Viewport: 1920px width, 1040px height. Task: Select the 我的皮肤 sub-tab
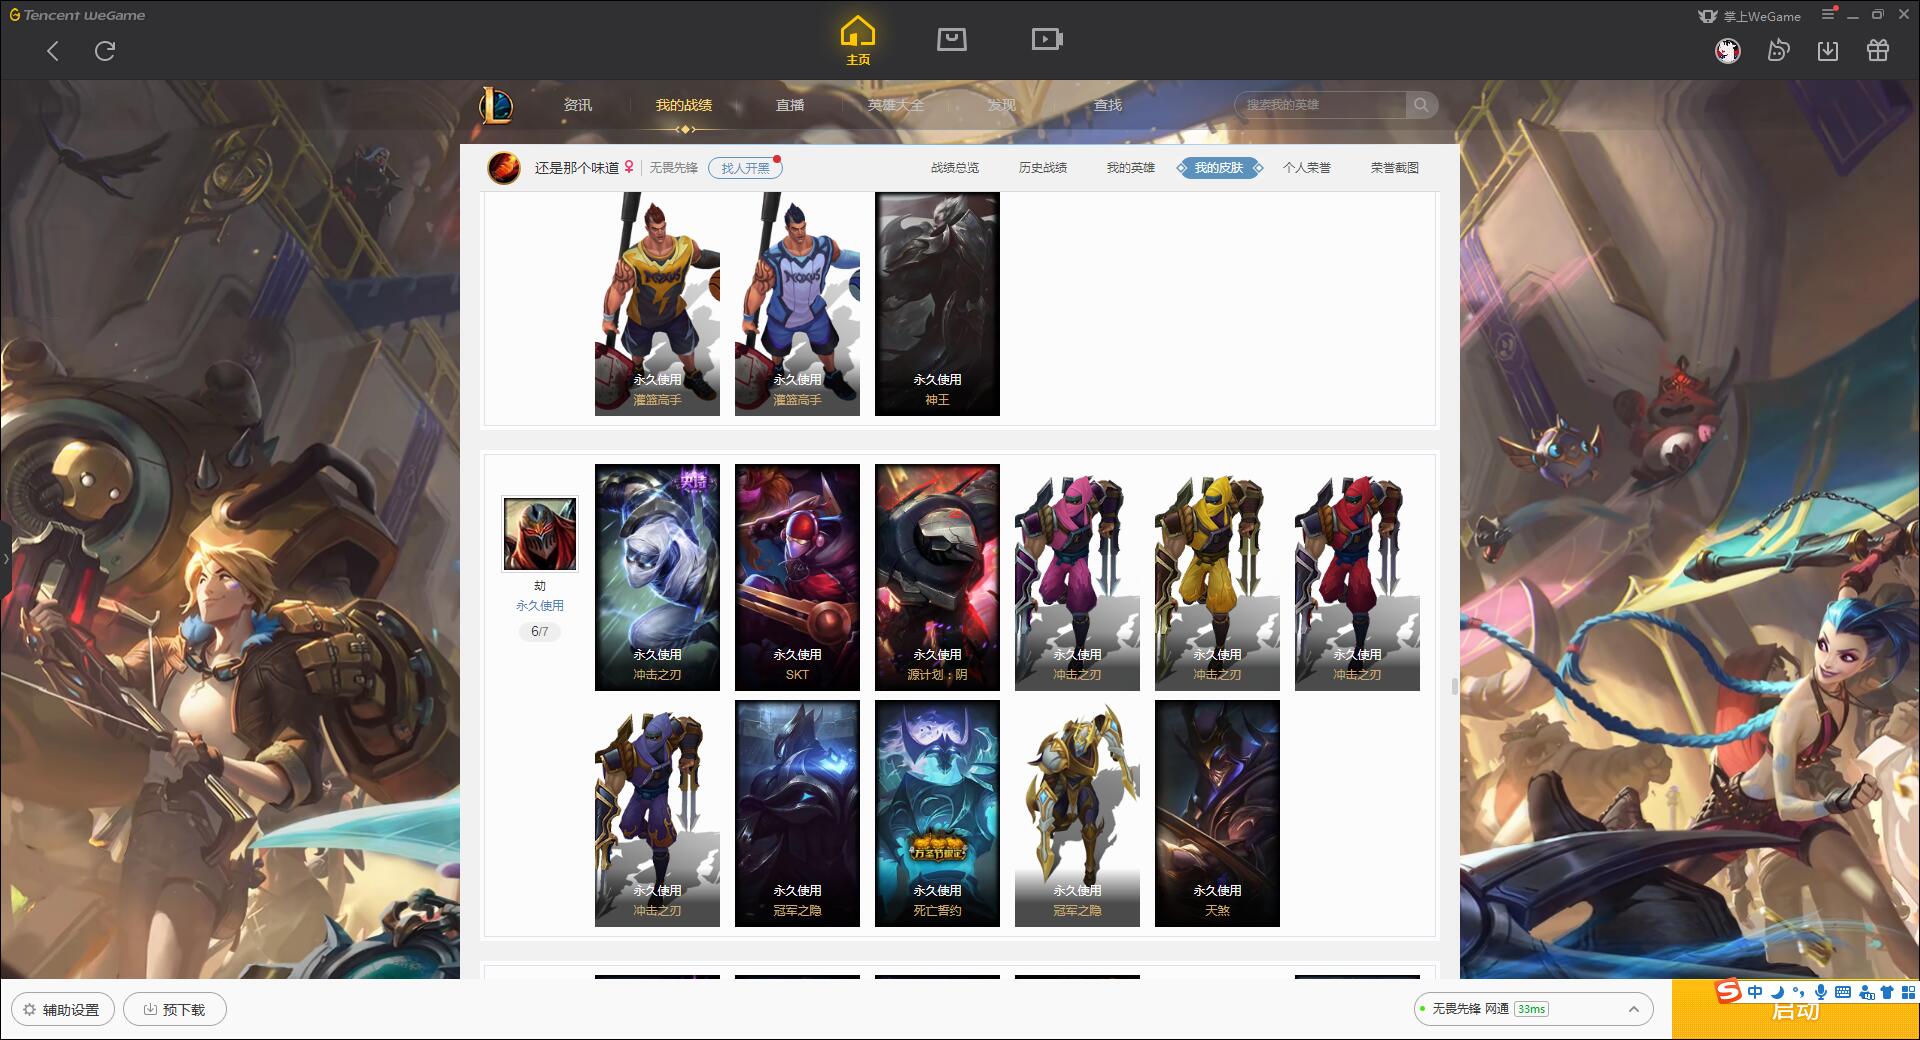click(1219, 168)
